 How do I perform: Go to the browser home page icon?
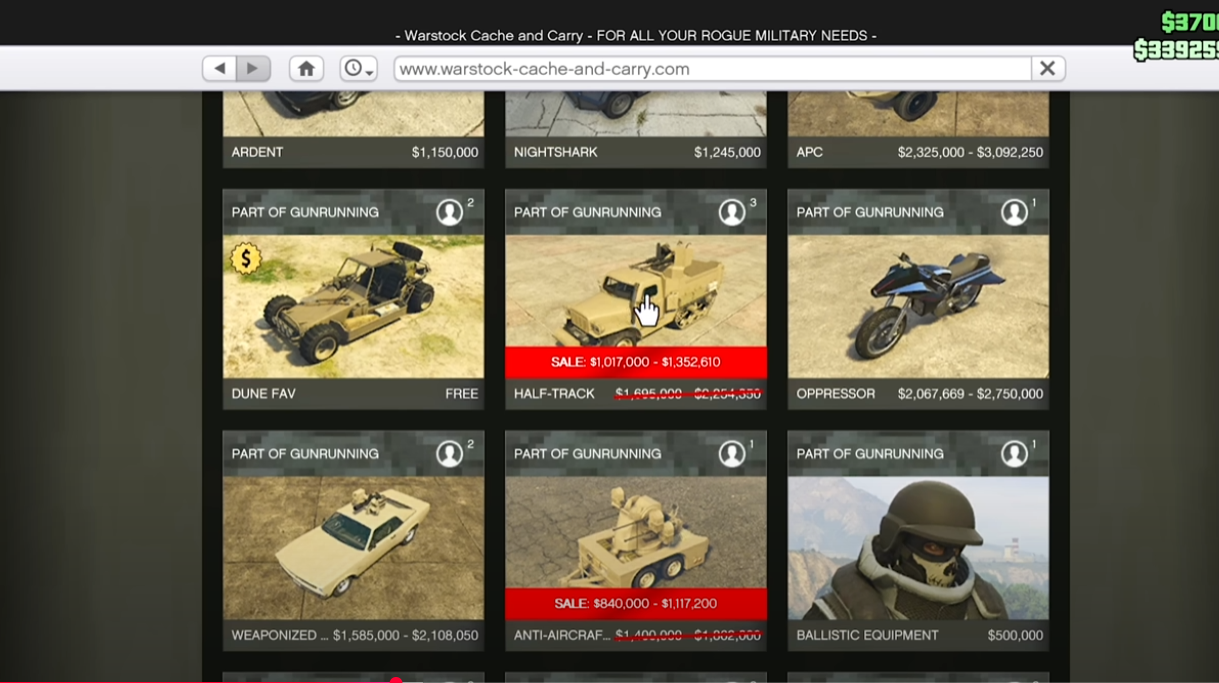coord(307,68)
